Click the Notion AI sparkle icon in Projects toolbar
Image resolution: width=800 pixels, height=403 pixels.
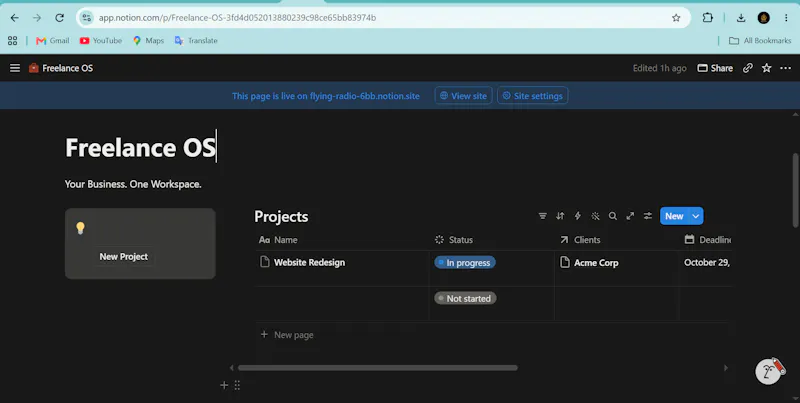pyautogui.click(x=595, y=216)
